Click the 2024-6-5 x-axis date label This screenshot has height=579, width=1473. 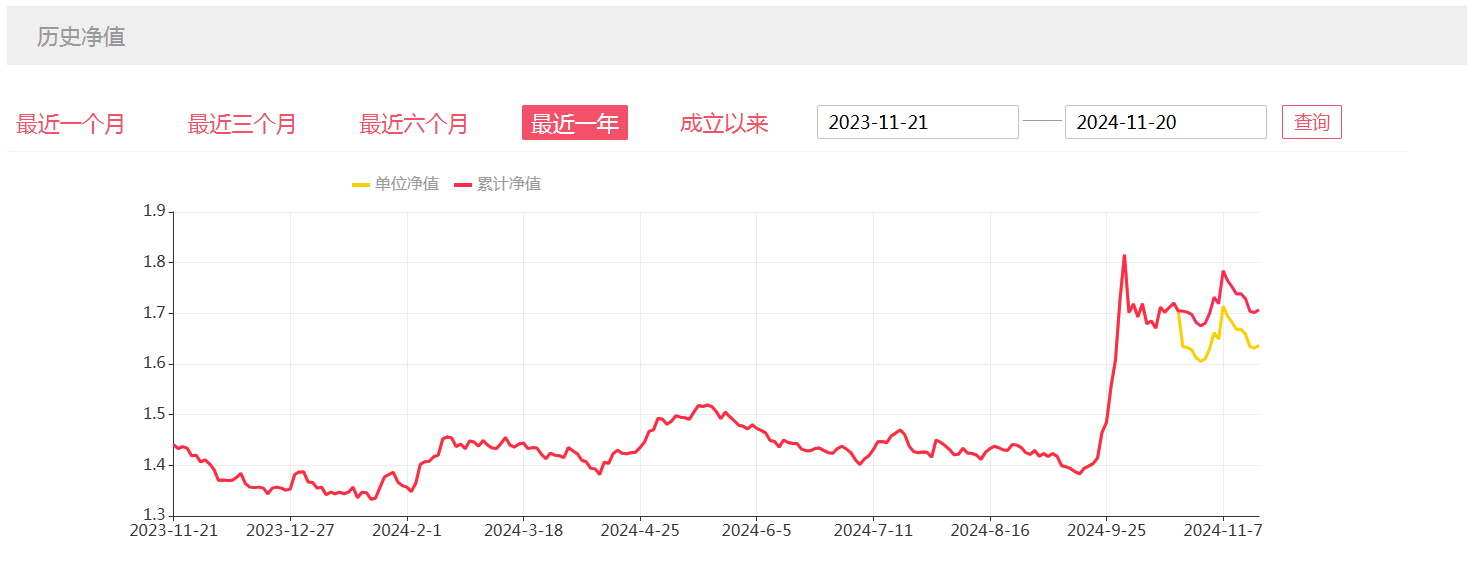click(x=756, y=530)
